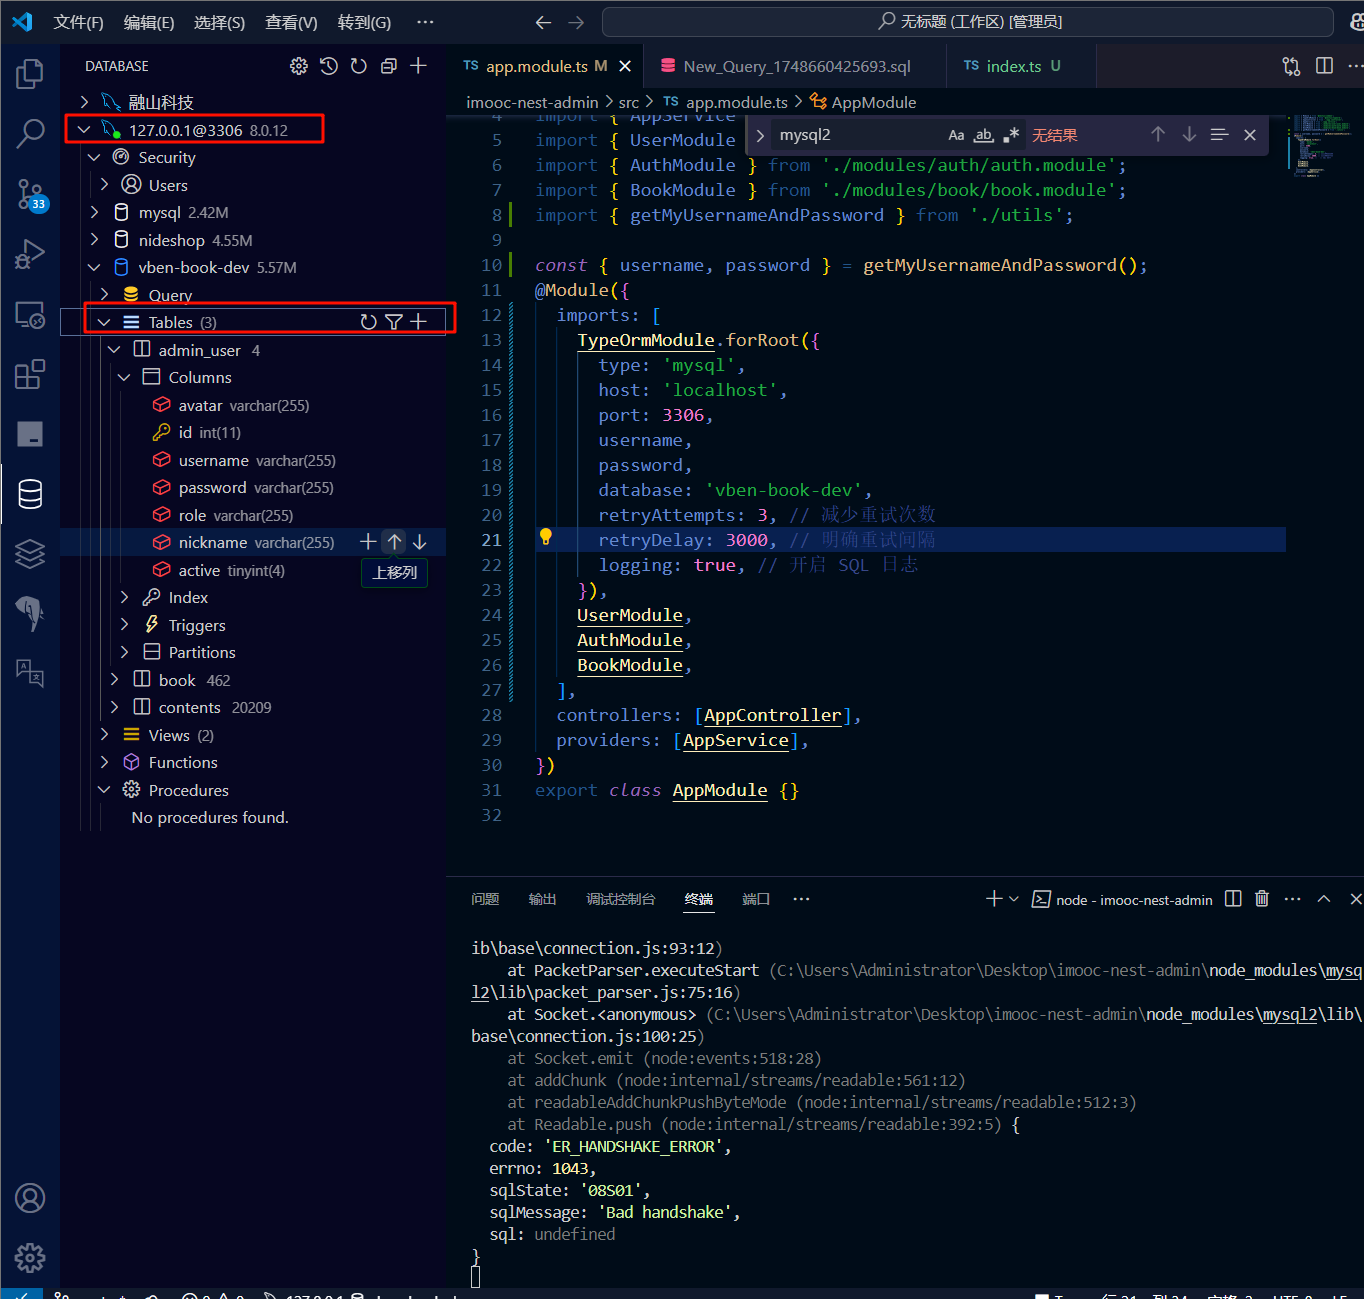Viewport: 1364px width, 1299px height.
Task: Click the lightbulb quick fix icon
Action: [546, 537]
